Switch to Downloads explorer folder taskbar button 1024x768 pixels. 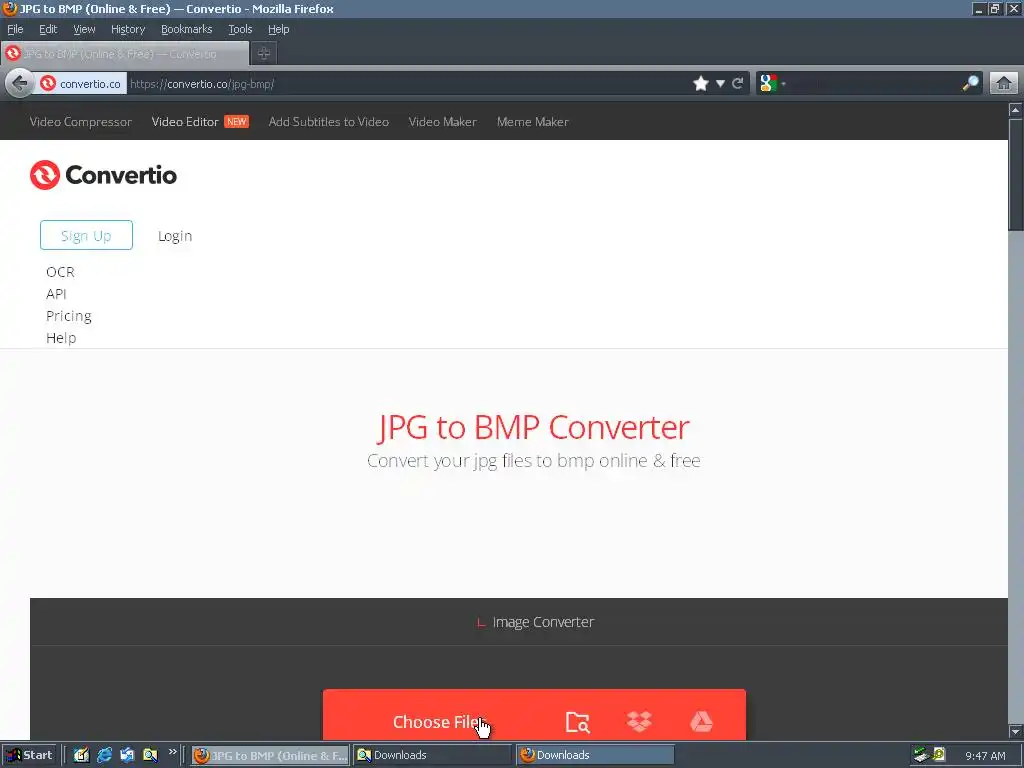coord(432,755)
